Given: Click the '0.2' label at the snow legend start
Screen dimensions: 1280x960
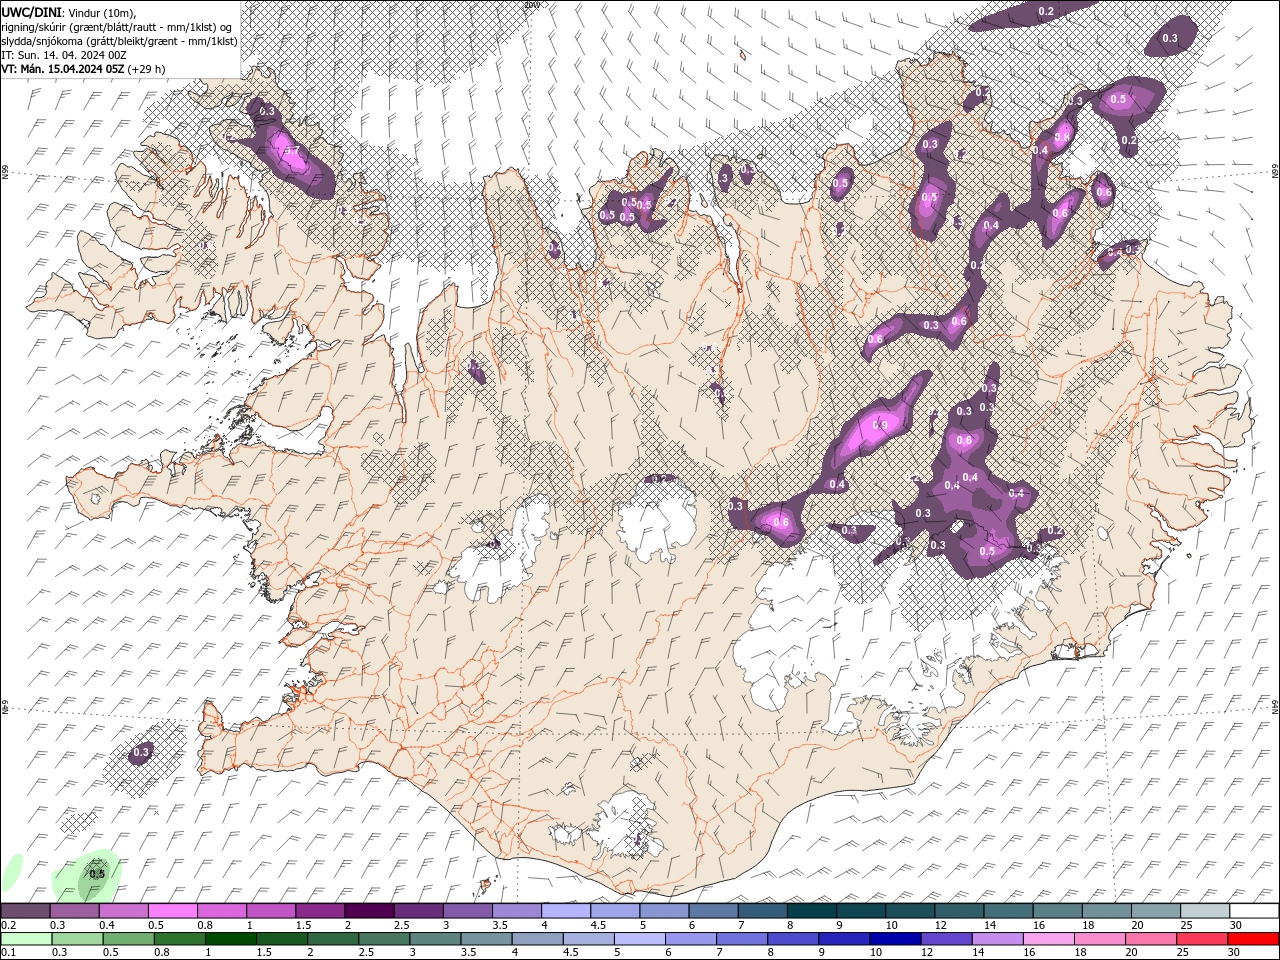Looking at the screenshot, I should point(8,925).
